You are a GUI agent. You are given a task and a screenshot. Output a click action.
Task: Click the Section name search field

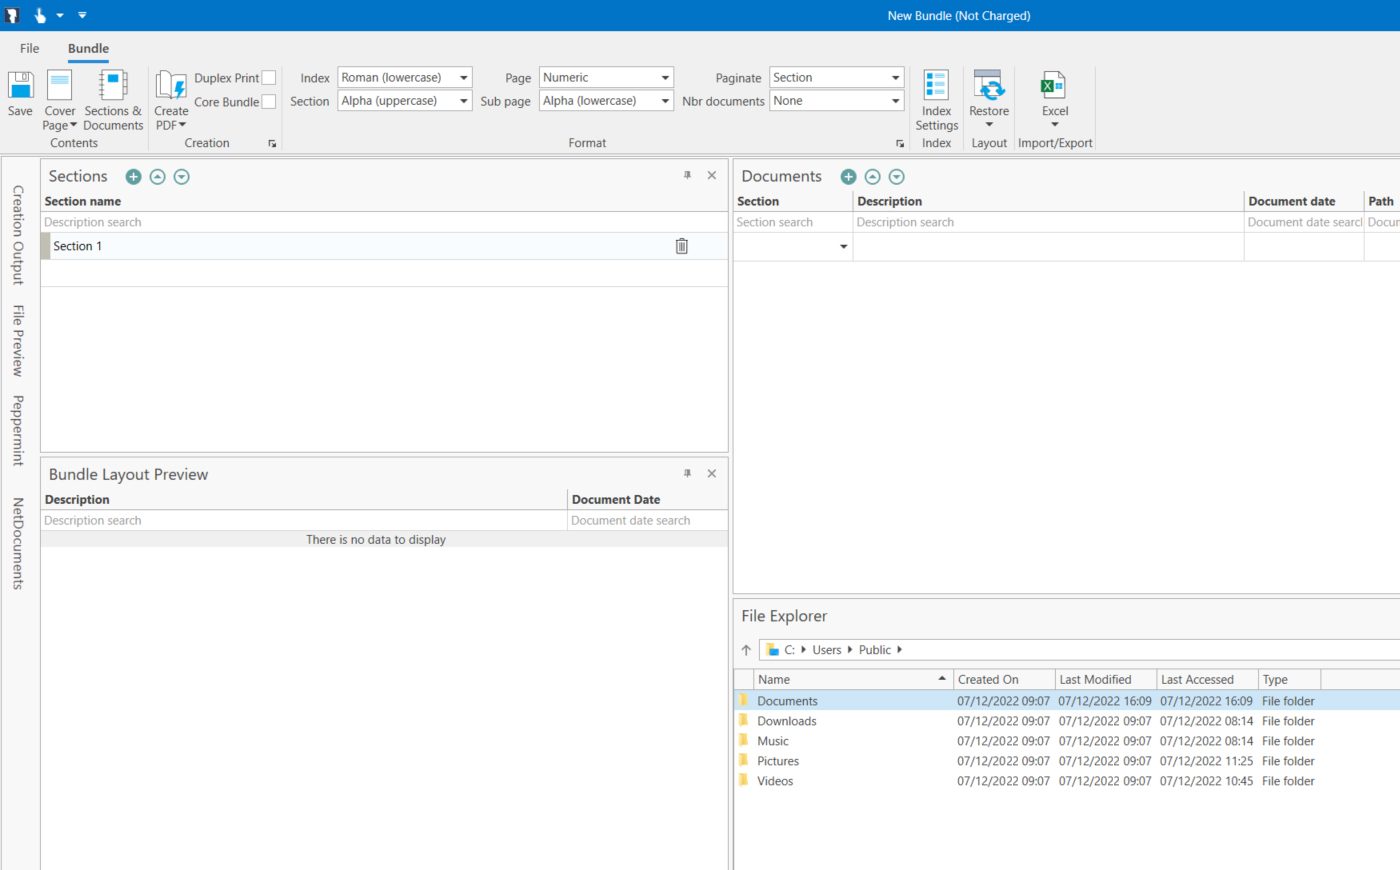point(384,222)
